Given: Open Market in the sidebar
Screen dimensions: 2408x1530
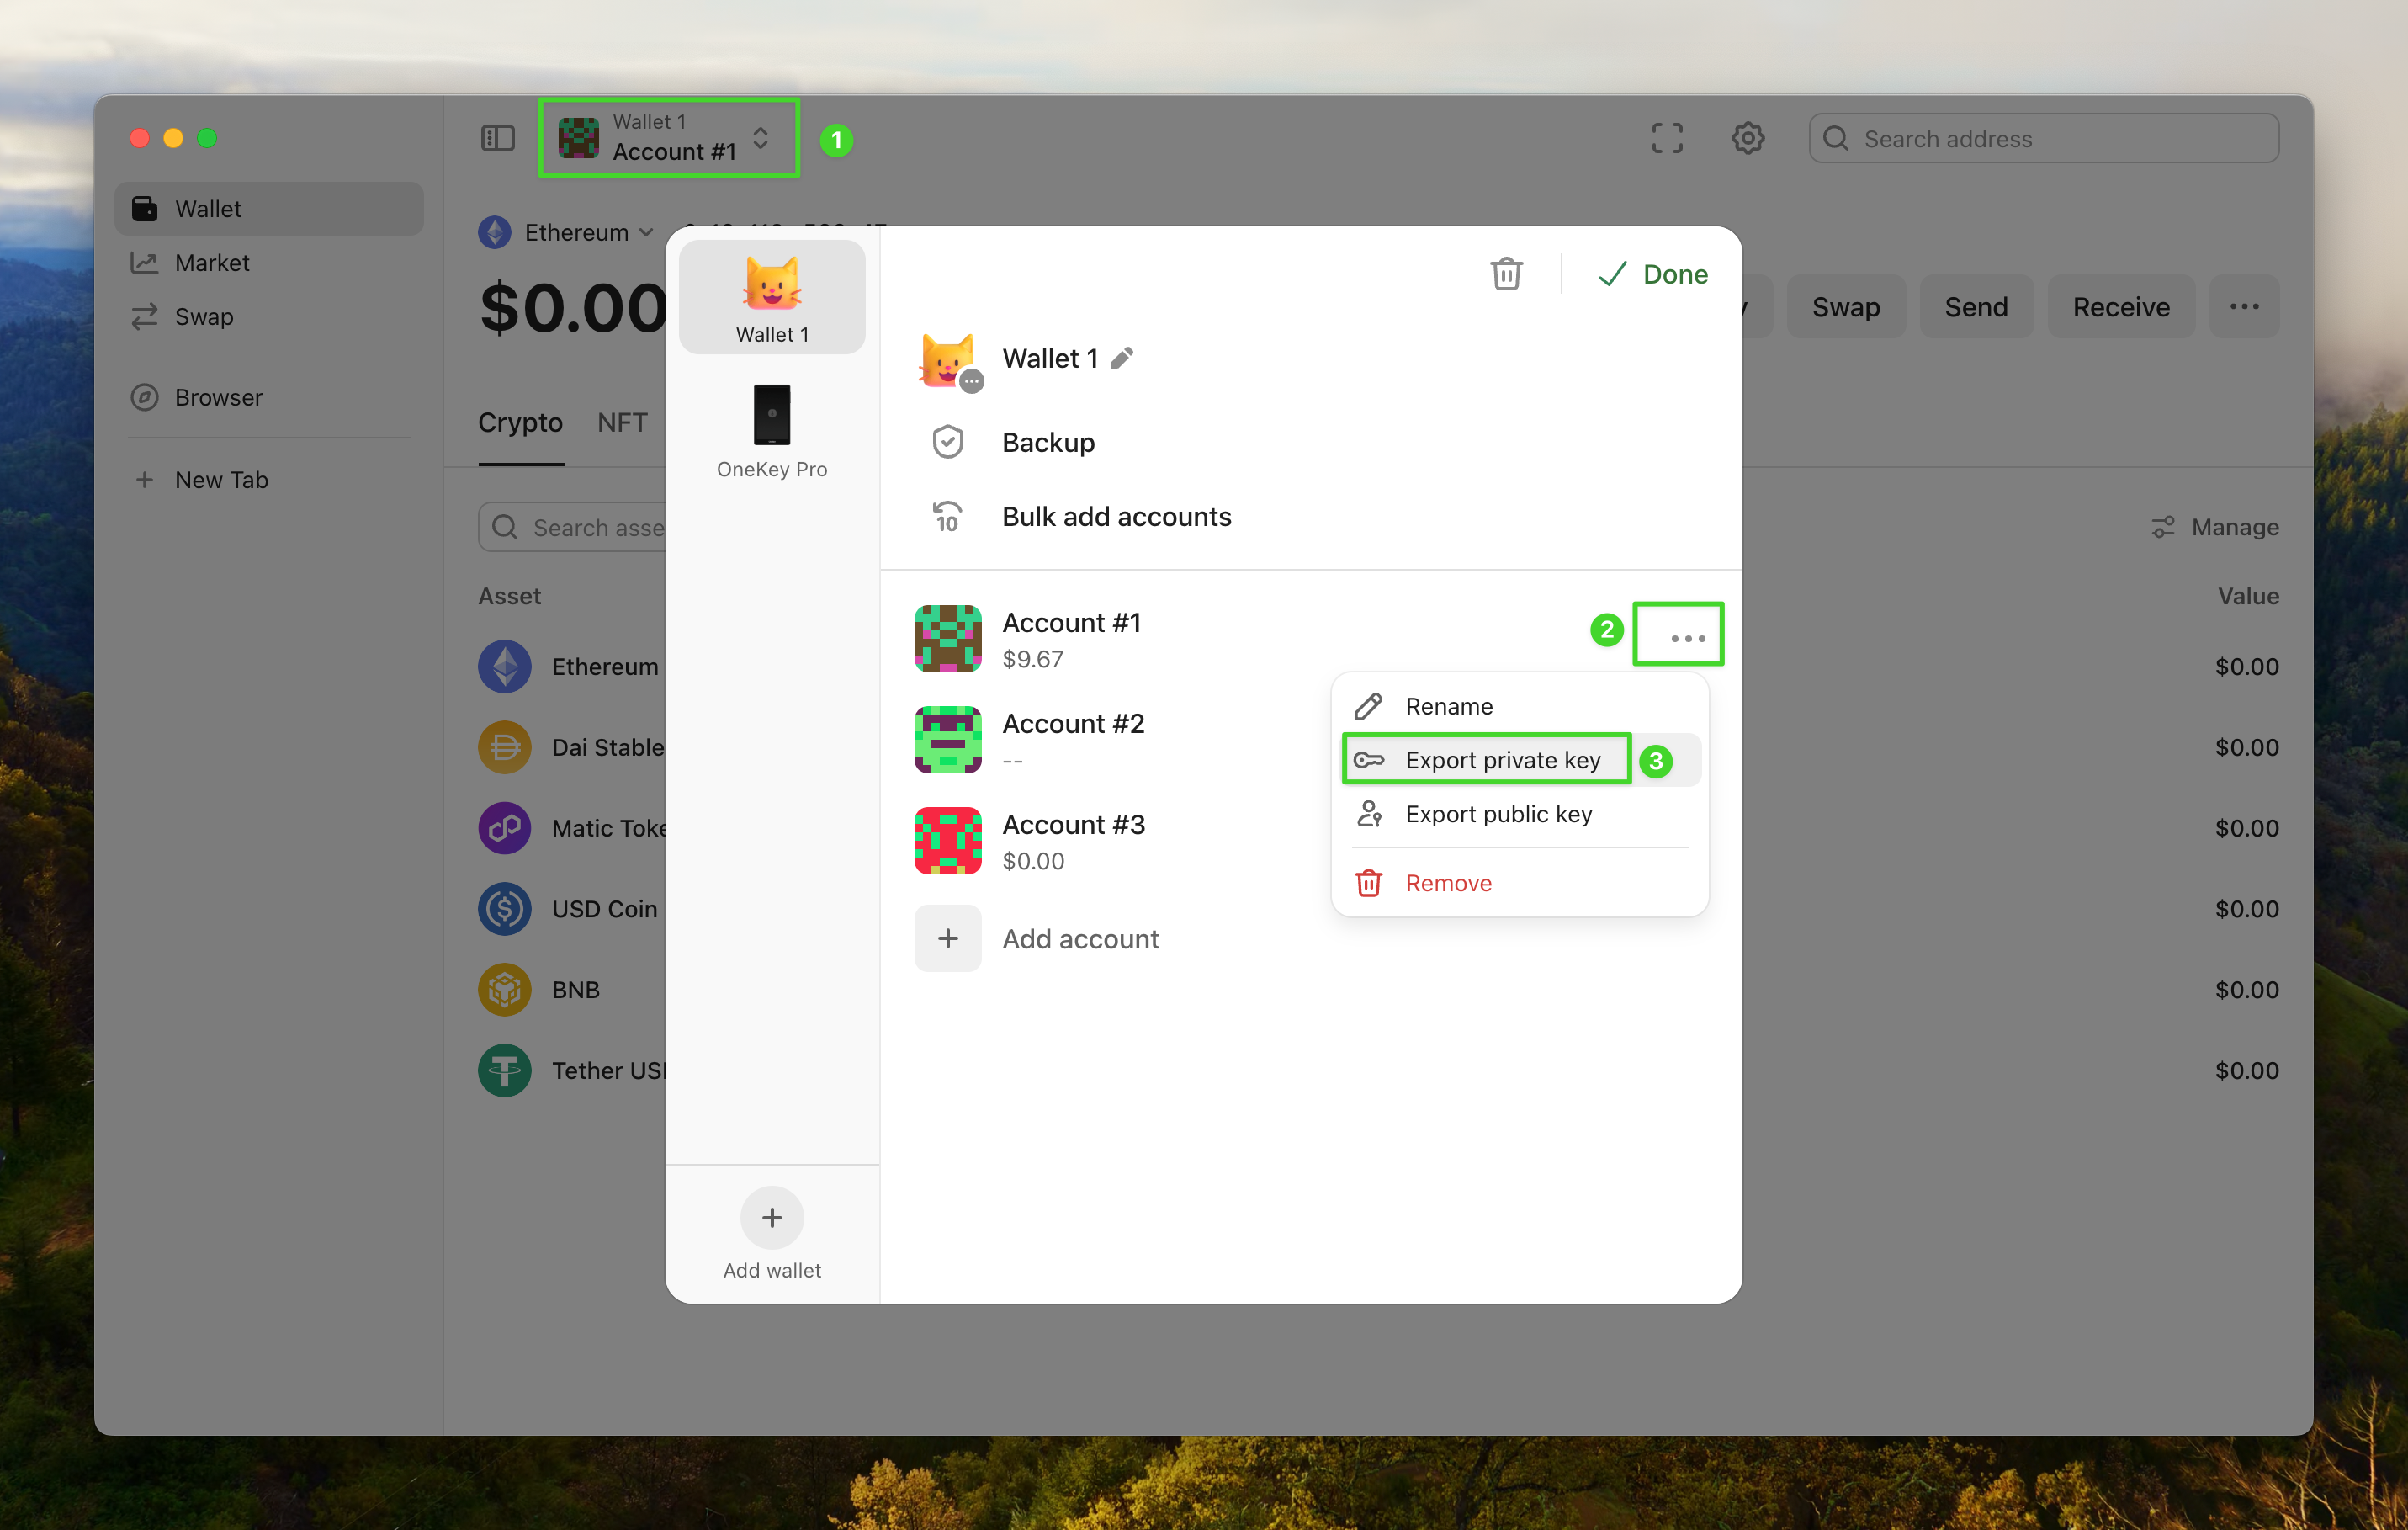Looking at the screenshot, I should point(269,262).
